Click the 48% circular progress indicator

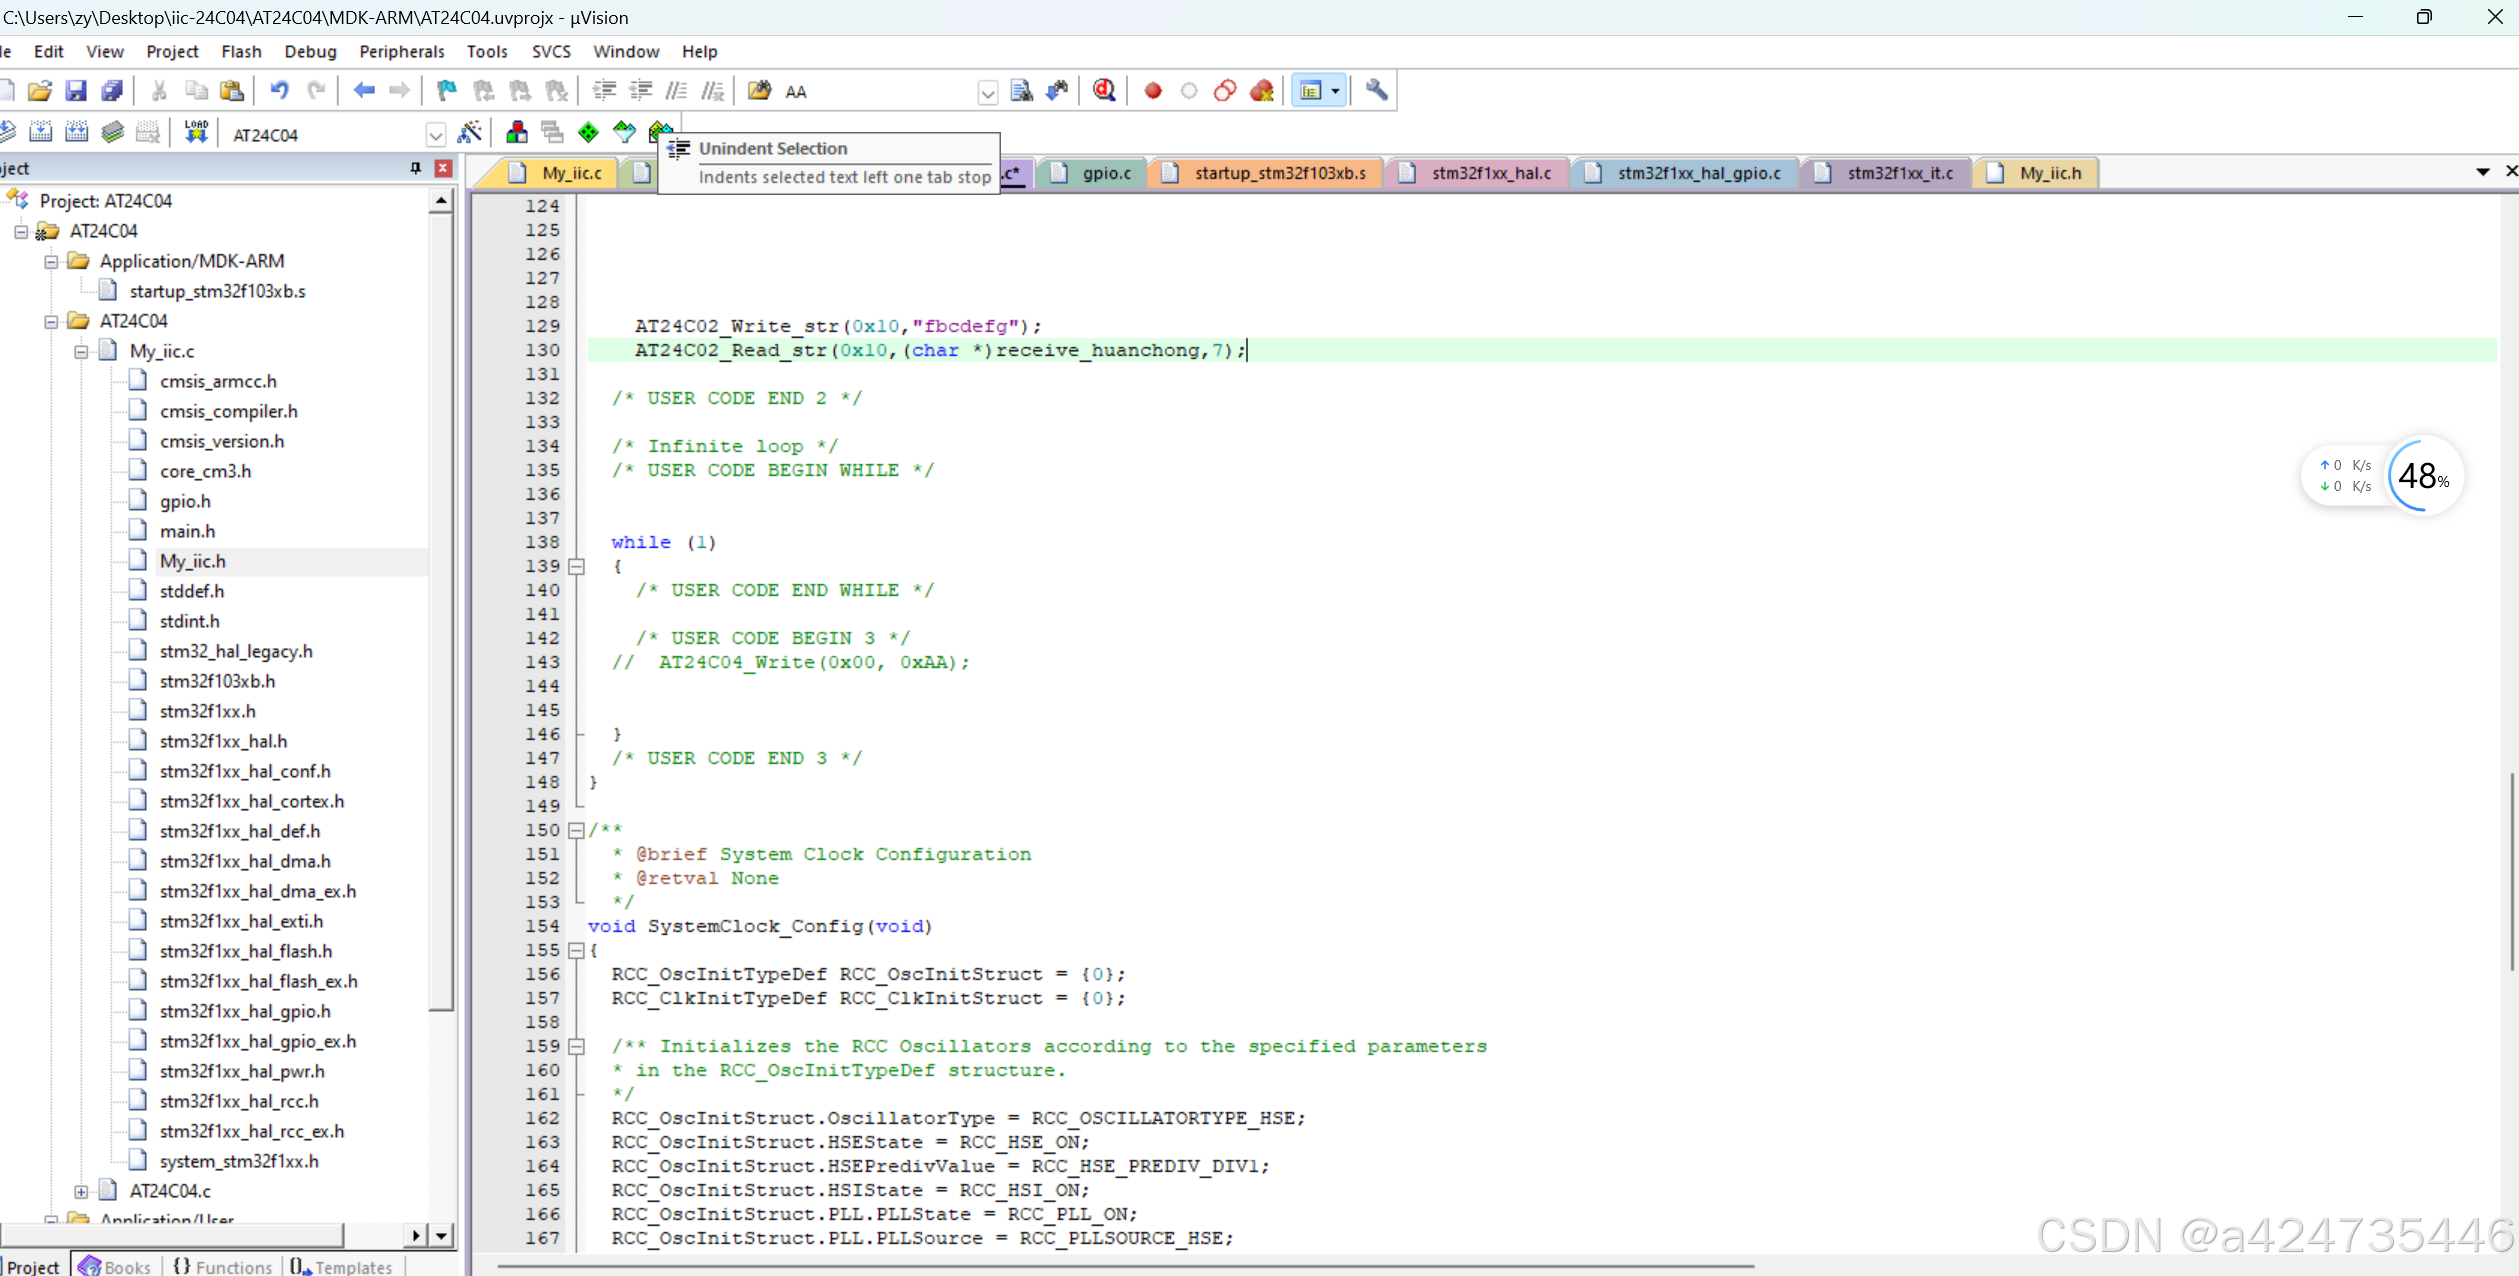[x=2424, y=476]
